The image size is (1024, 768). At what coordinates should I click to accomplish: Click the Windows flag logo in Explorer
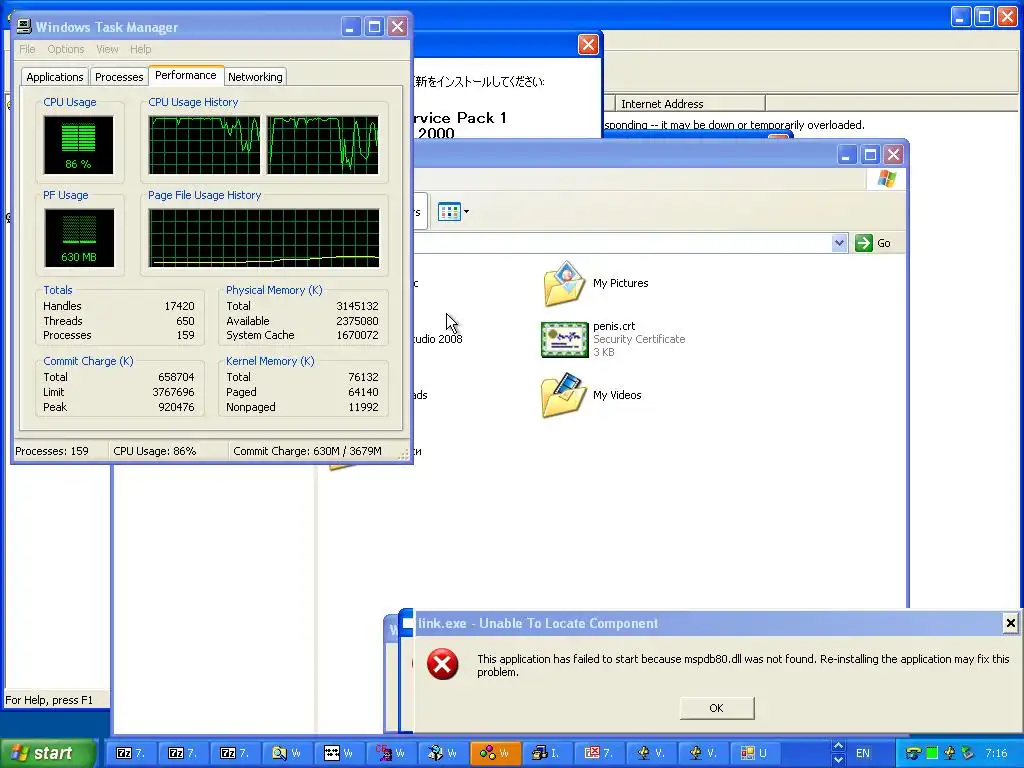[886, 178]
